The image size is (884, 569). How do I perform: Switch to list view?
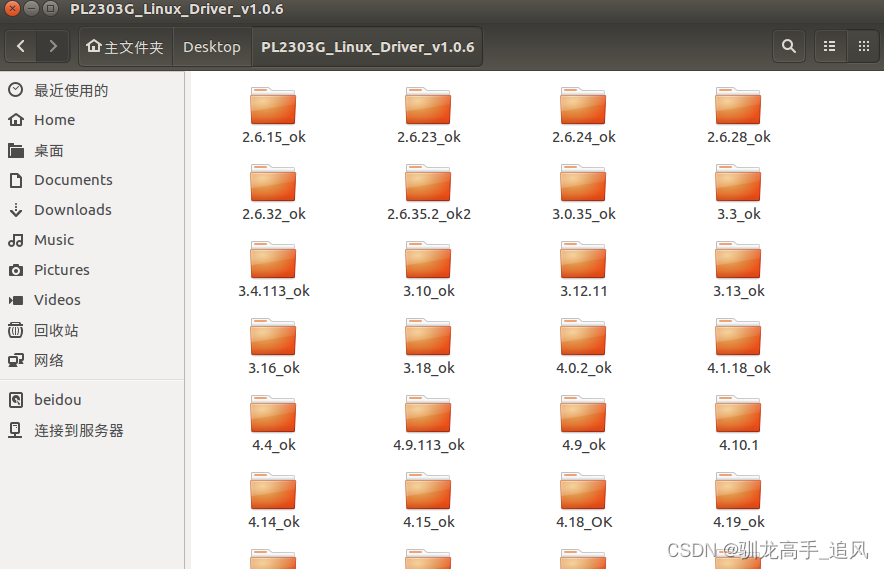tap(829, 46)
